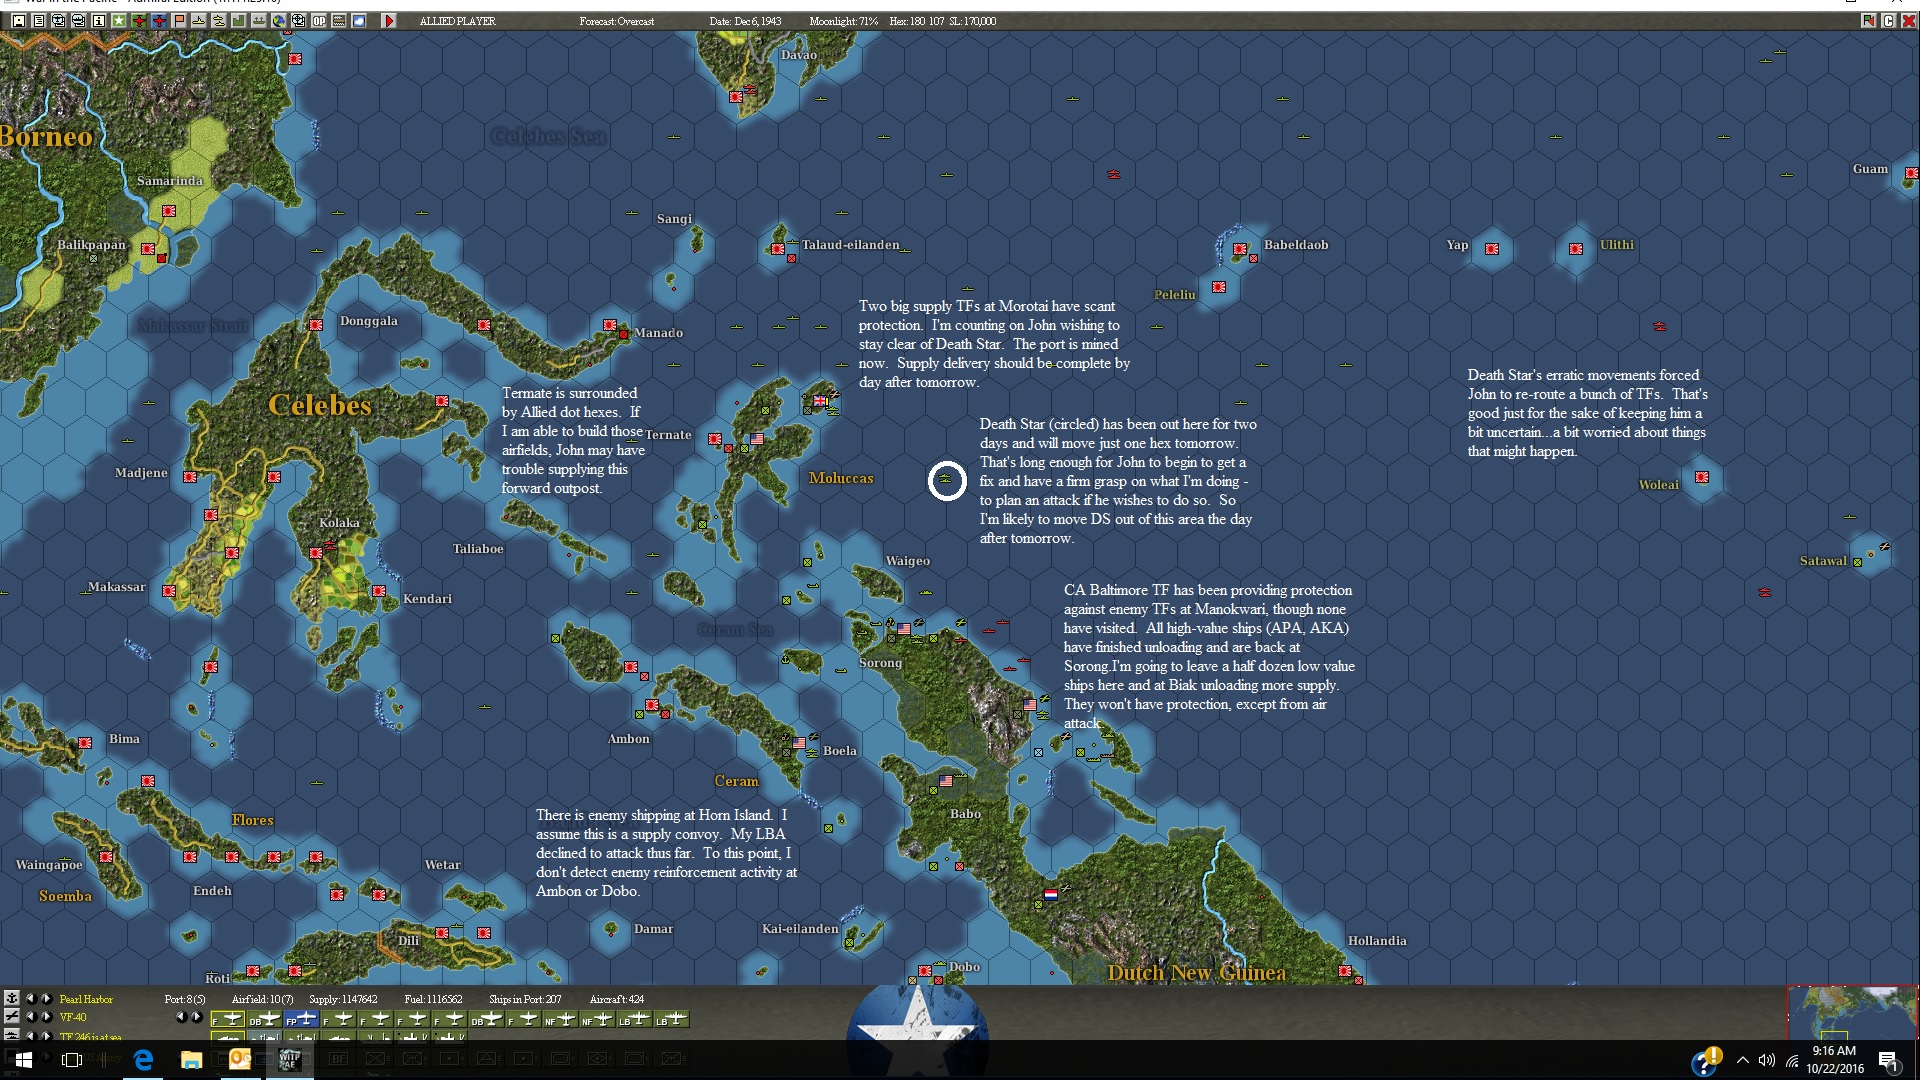
Task: Click the VF-40 unit name
Action: (x=73, y=1017)
